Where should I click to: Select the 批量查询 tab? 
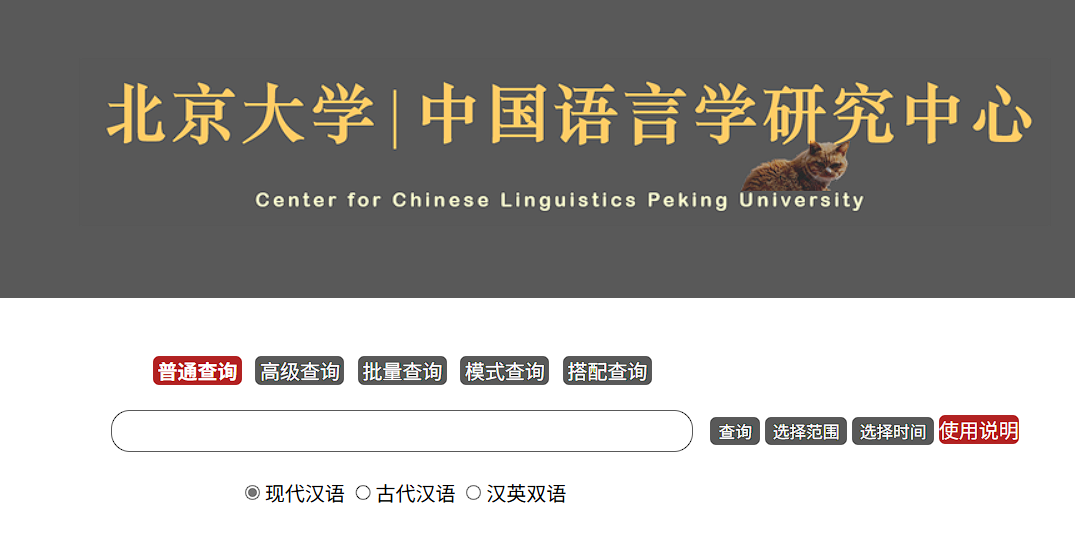click(402, 371)
